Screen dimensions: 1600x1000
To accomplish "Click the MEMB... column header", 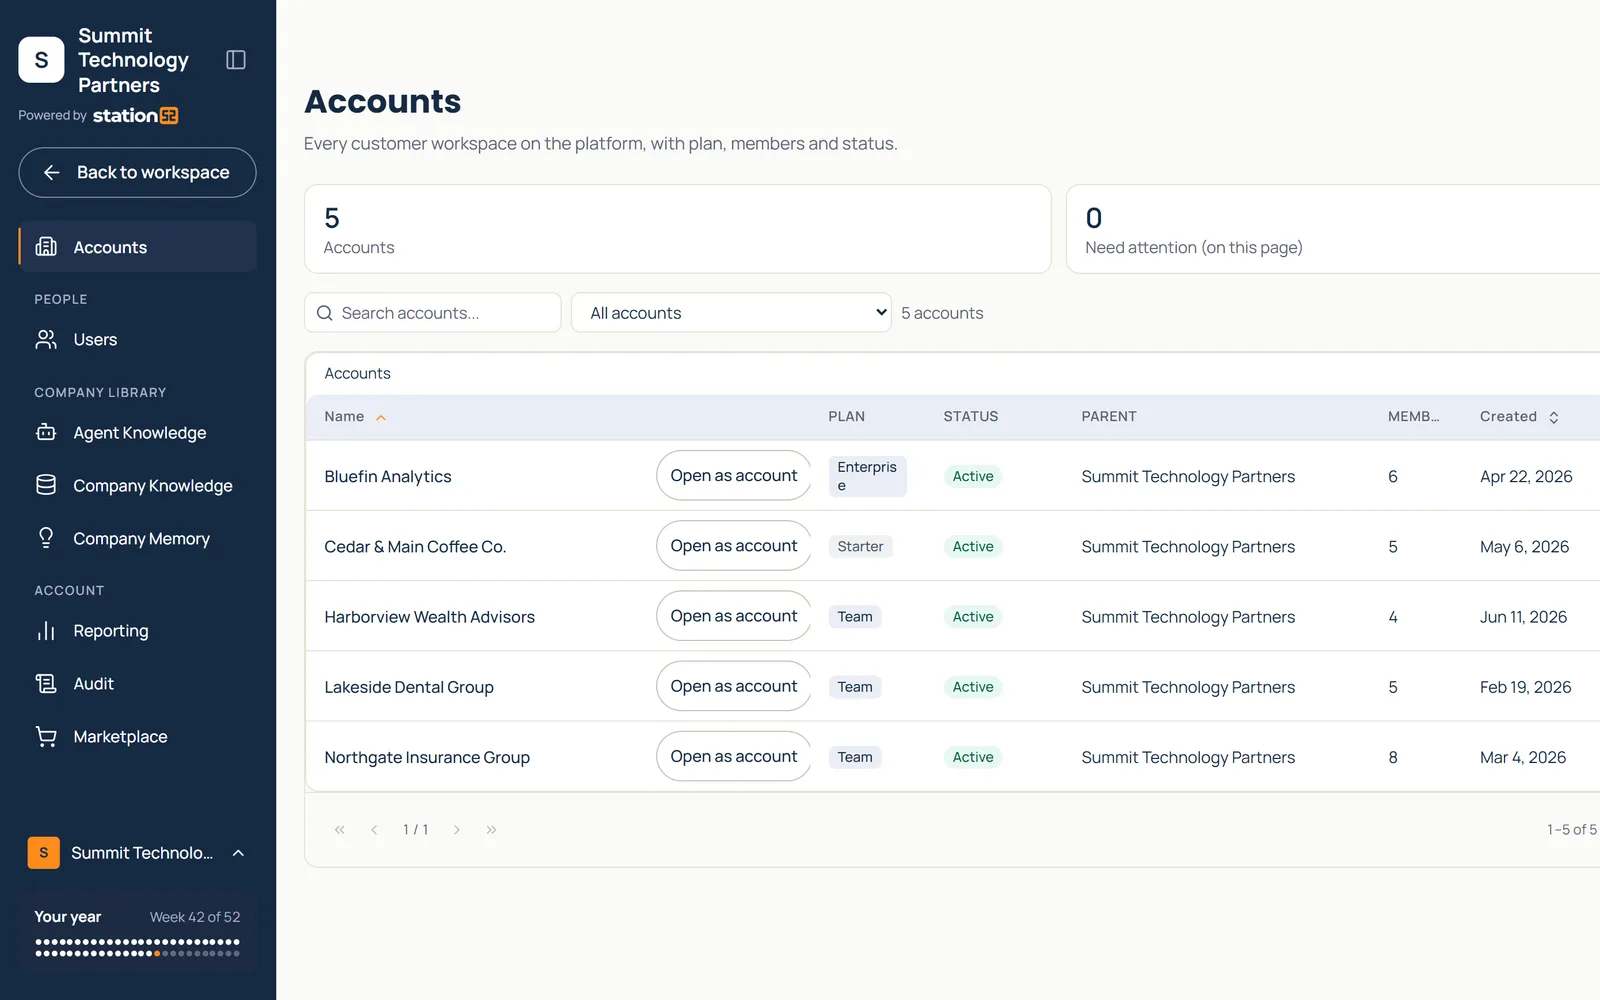I will (x=1414, y=417).
